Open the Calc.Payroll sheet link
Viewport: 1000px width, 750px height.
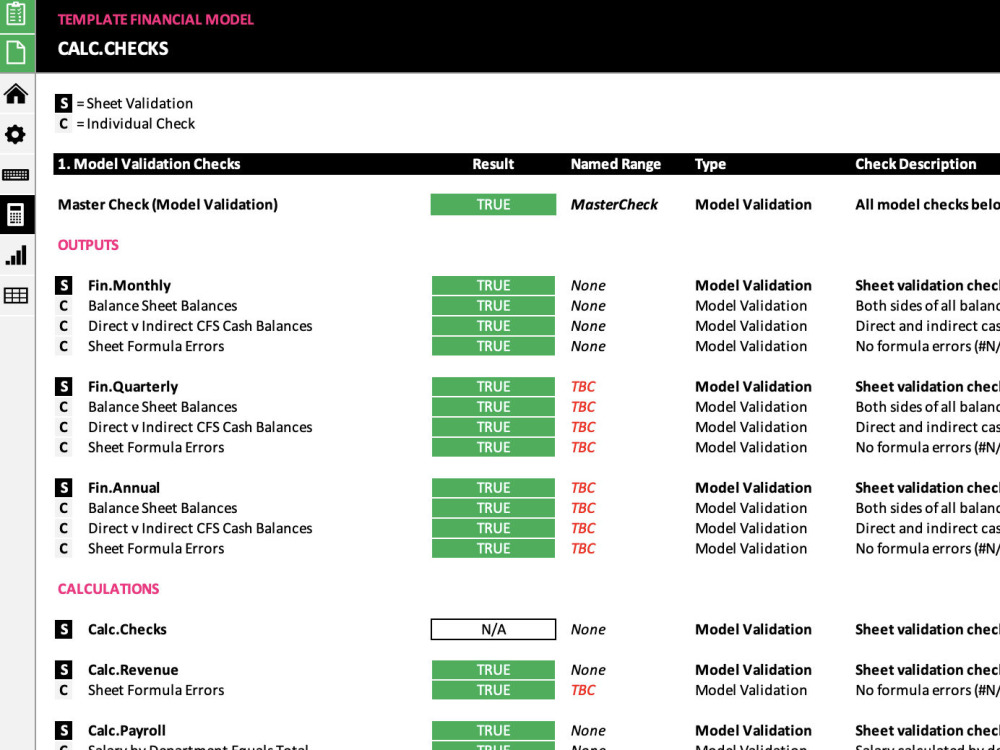tap(127, 730)
